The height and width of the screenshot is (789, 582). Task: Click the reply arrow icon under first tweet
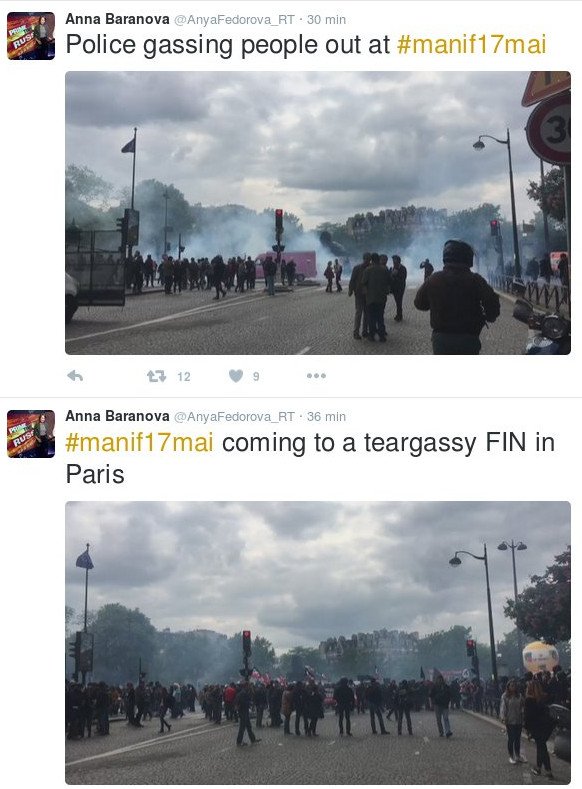(75, 376)
